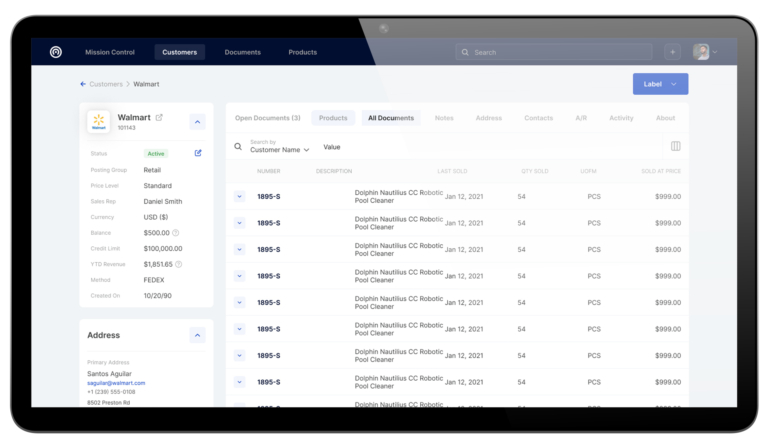Click the Walmart logo thumbnail
Image resolution: width=768 pixels, height=447 pixels.
98,121
